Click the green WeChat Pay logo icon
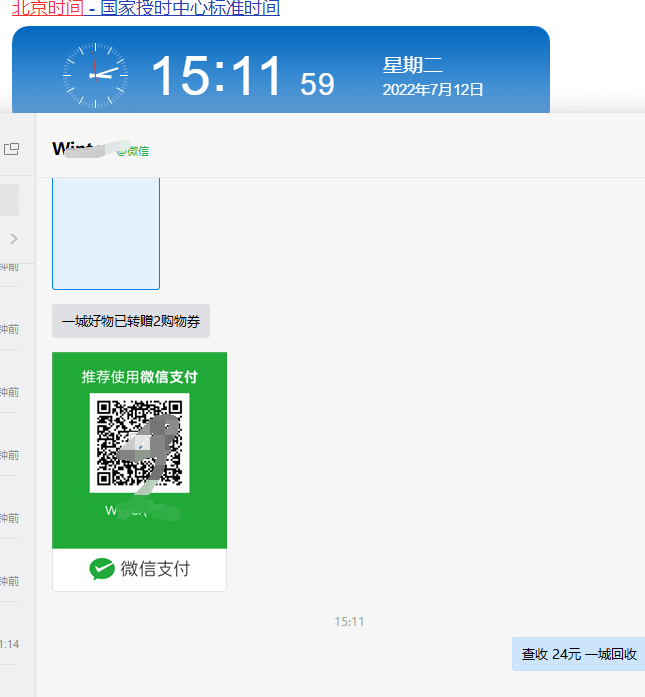The image size is (645, 697). point(102,569)
